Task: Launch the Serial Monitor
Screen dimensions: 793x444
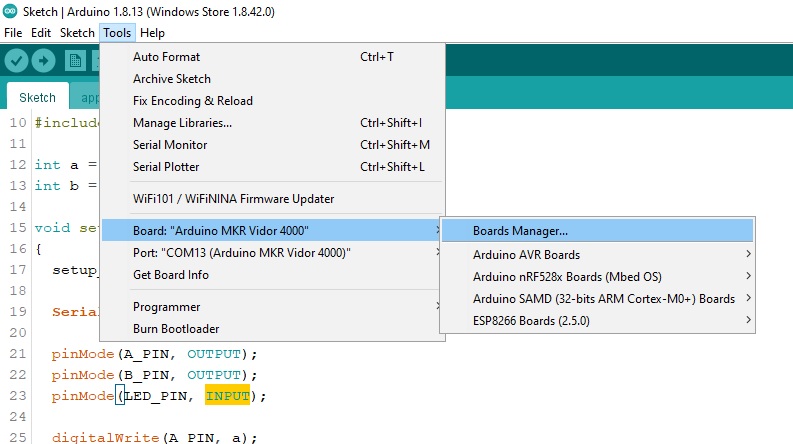Action: [x=170, y=145]
